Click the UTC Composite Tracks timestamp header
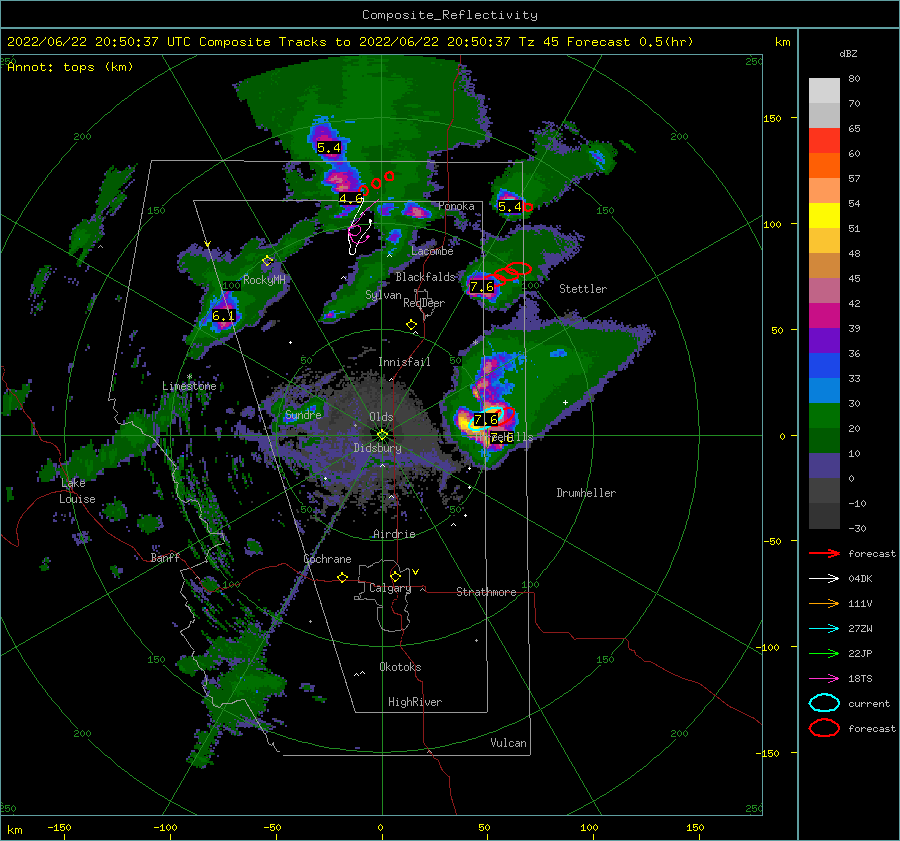 pos(350,42)
